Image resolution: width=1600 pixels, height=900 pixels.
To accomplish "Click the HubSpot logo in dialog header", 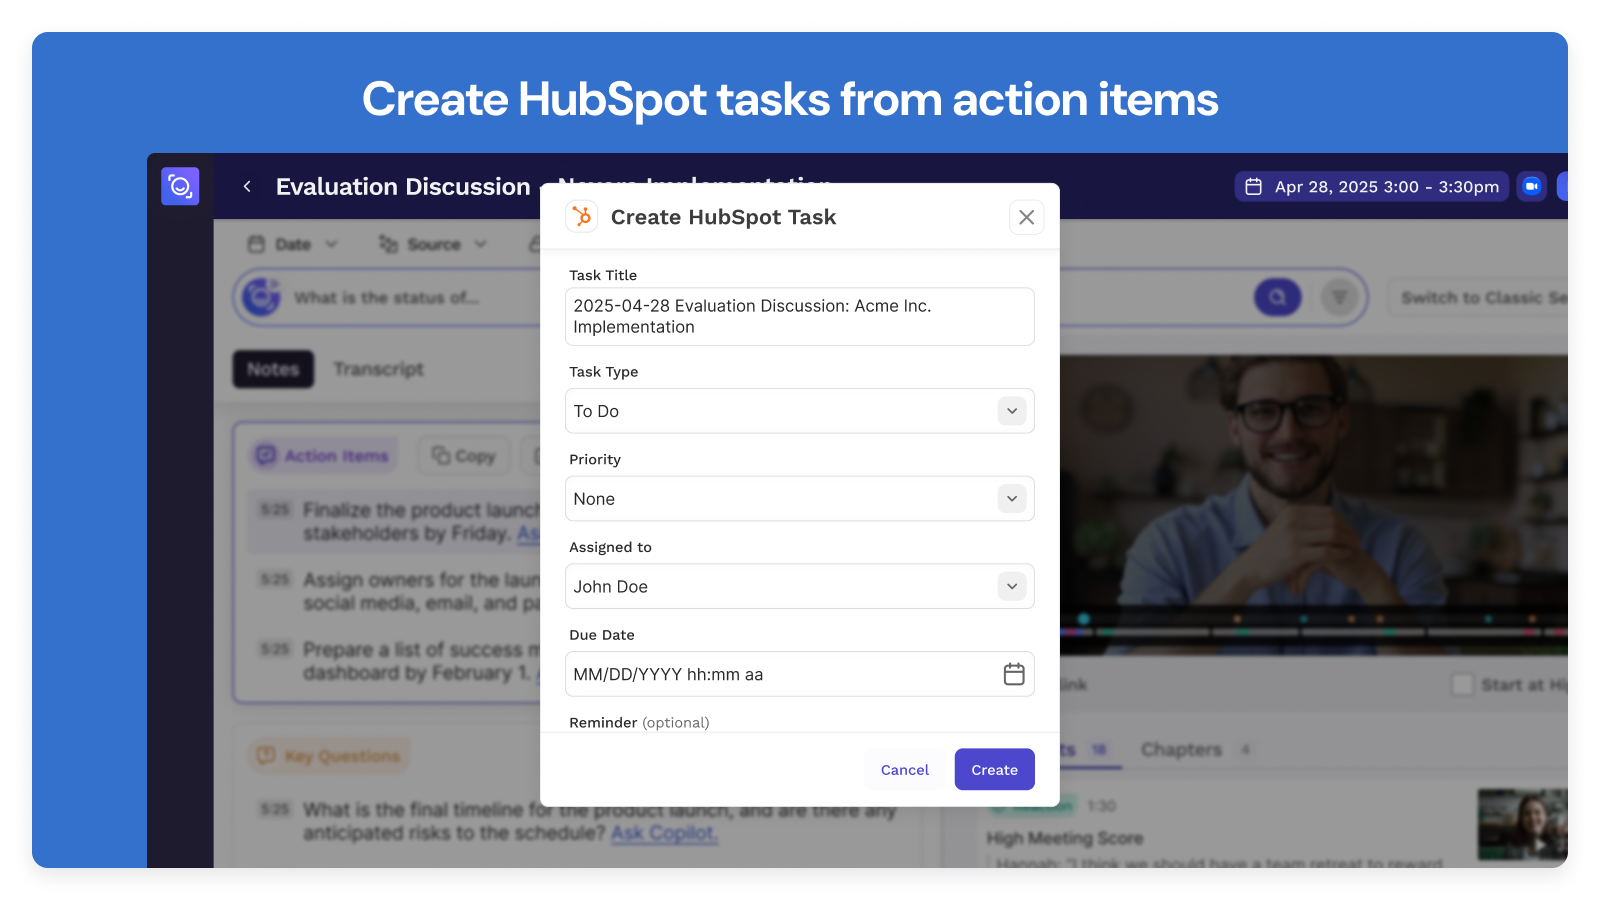I will pos(582,217).
